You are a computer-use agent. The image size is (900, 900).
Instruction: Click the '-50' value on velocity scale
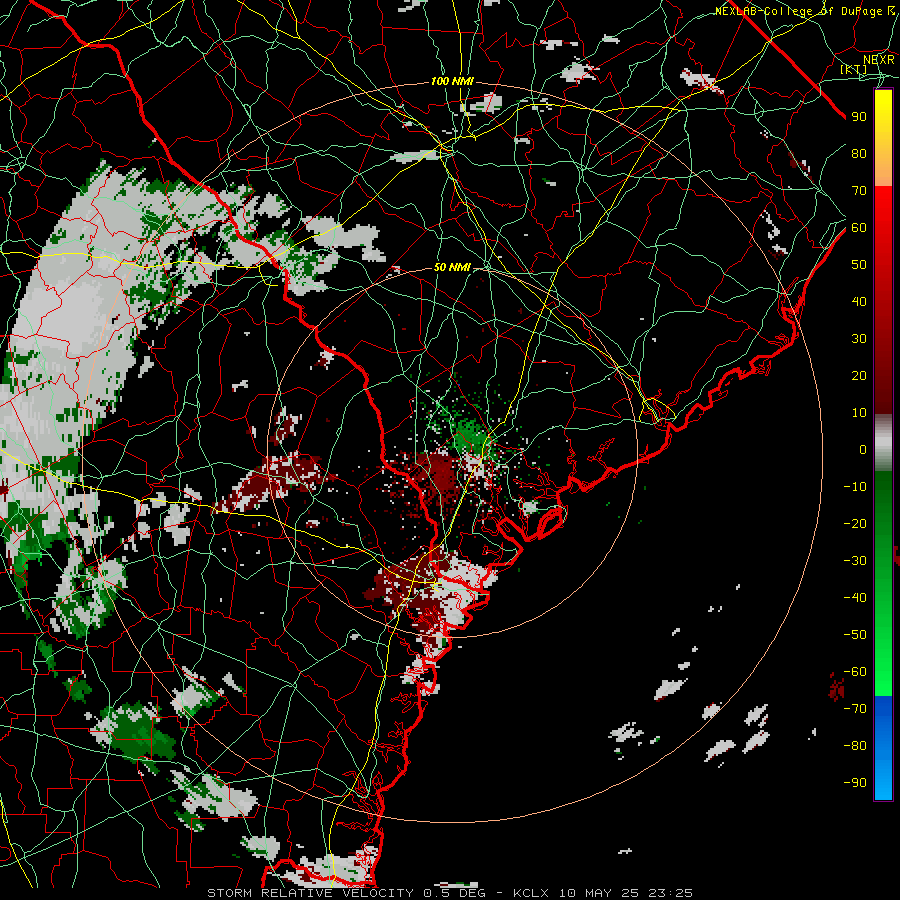(855, 635)
